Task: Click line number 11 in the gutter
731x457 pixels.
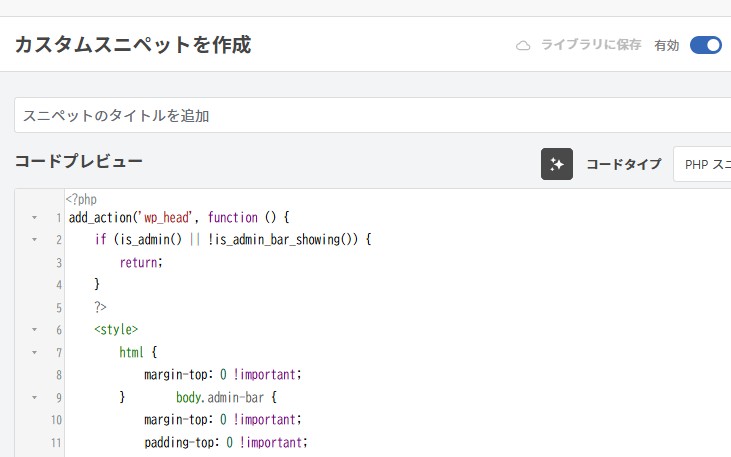Action: coord(57,441)
